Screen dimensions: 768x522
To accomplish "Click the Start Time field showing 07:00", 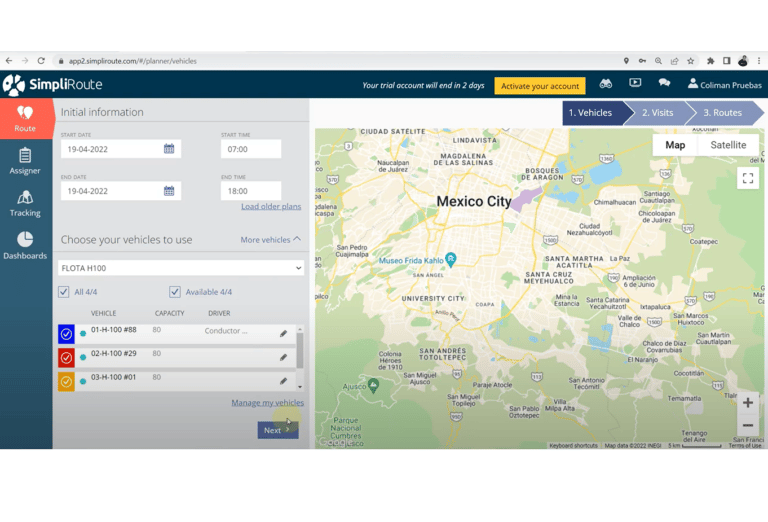I will pos(250,149).
